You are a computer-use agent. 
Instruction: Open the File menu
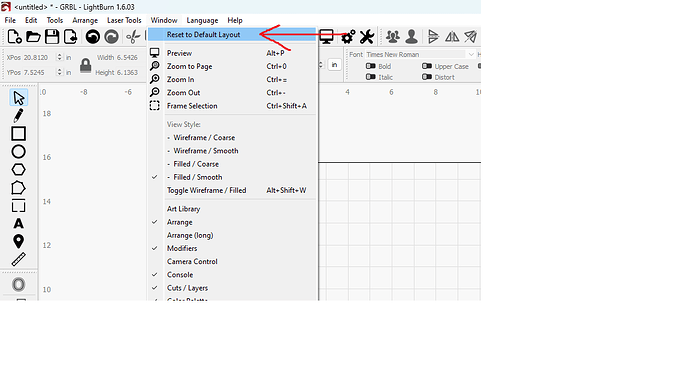point(10,20)
